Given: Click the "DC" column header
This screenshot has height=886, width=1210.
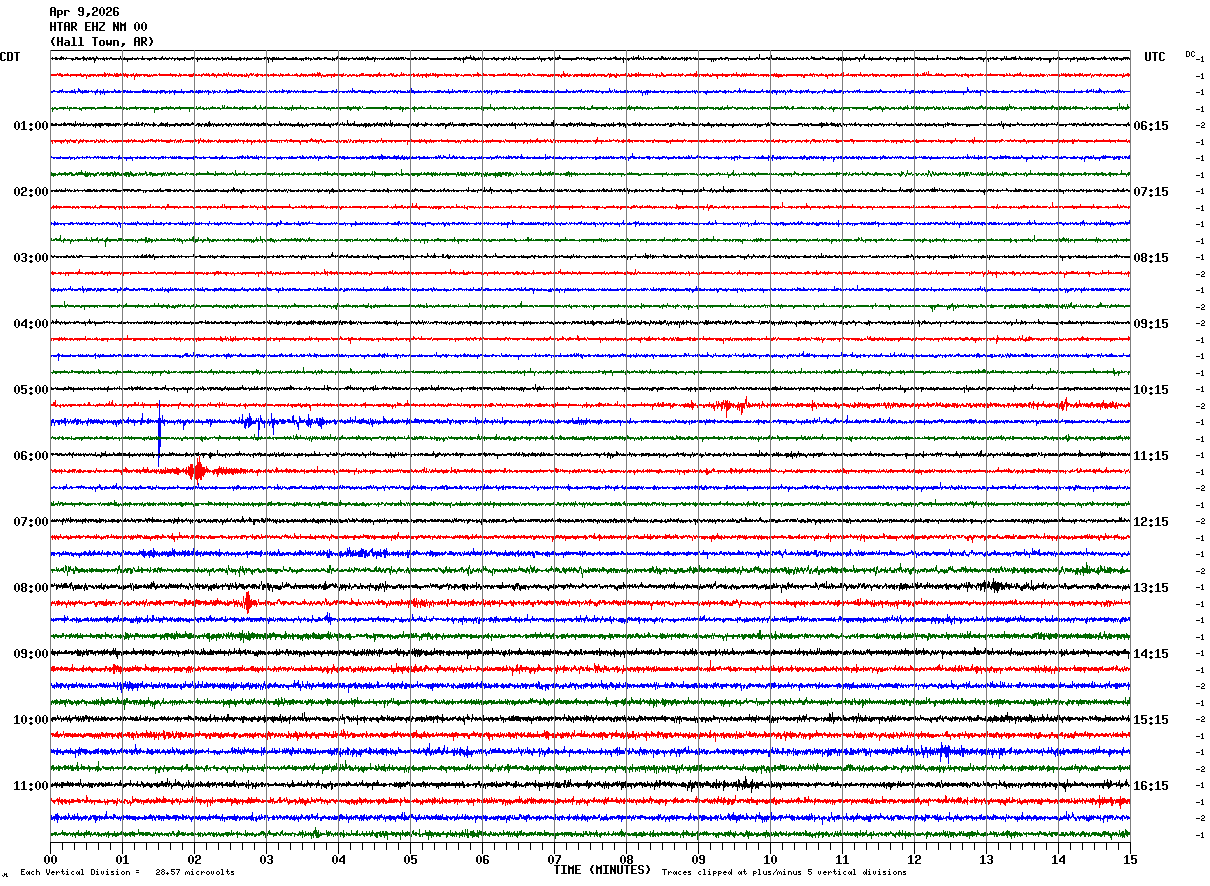Looking at the screenshot, I should 1190,54.
